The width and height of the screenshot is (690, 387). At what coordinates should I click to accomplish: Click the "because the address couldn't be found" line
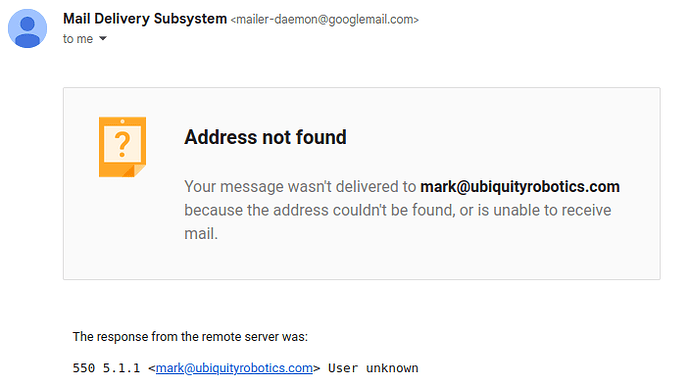click(319, 210)
